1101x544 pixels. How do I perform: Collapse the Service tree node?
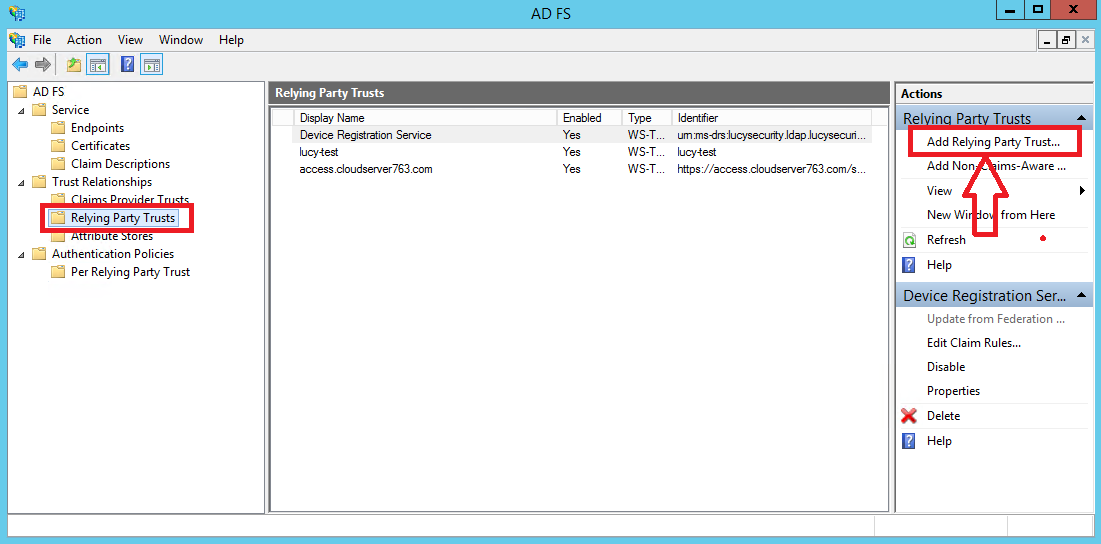[21, 110]
